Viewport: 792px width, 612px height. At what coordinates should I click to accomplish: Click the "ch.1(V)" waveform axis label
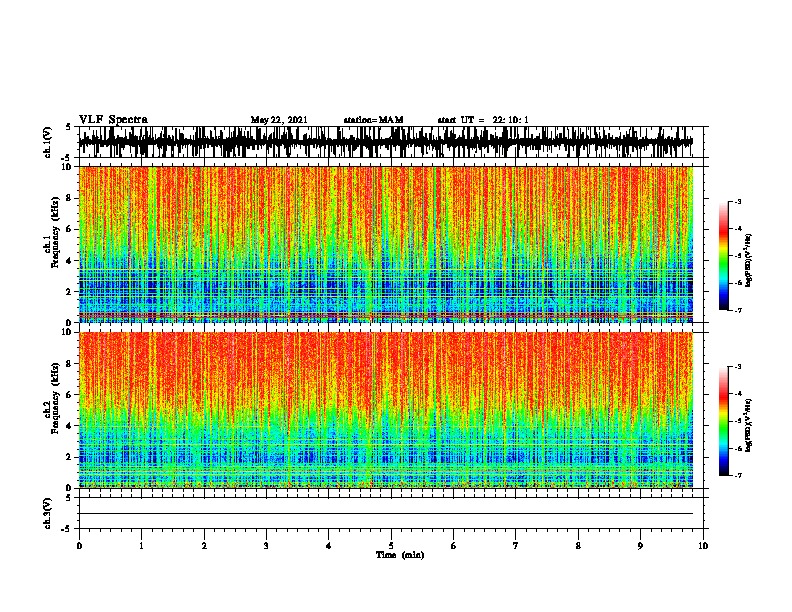[x=48, y=142]
